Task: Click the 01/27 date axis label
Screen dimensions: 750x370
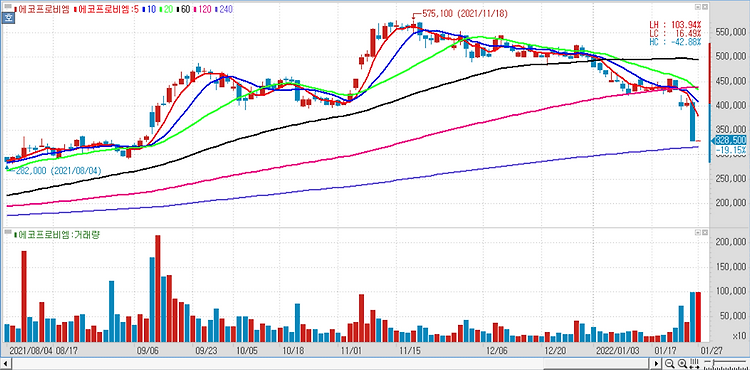Action: click(x=713, y=350)
